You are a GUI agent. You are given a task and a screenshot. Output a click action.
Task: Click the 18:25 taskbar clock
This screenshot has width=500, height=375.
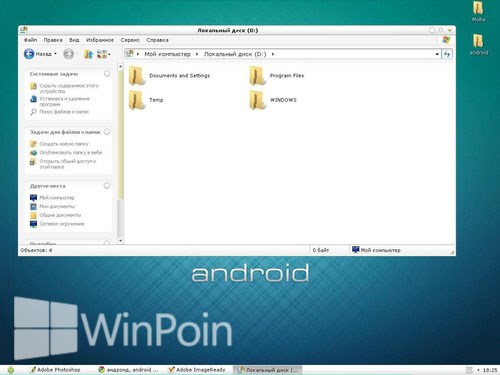[x=490, y=370]
